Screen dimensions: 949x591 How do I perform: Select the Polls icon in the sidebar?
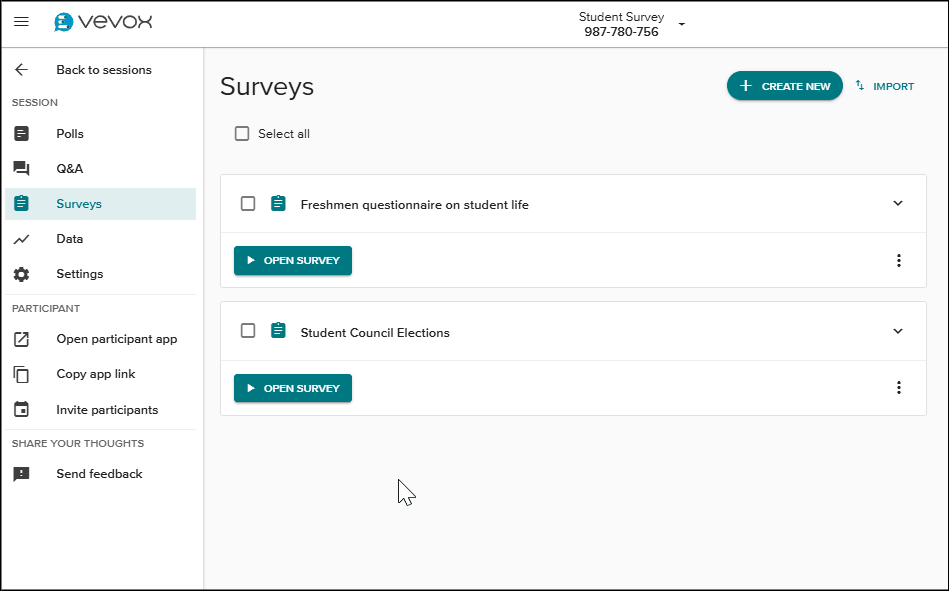coord(21,133)
